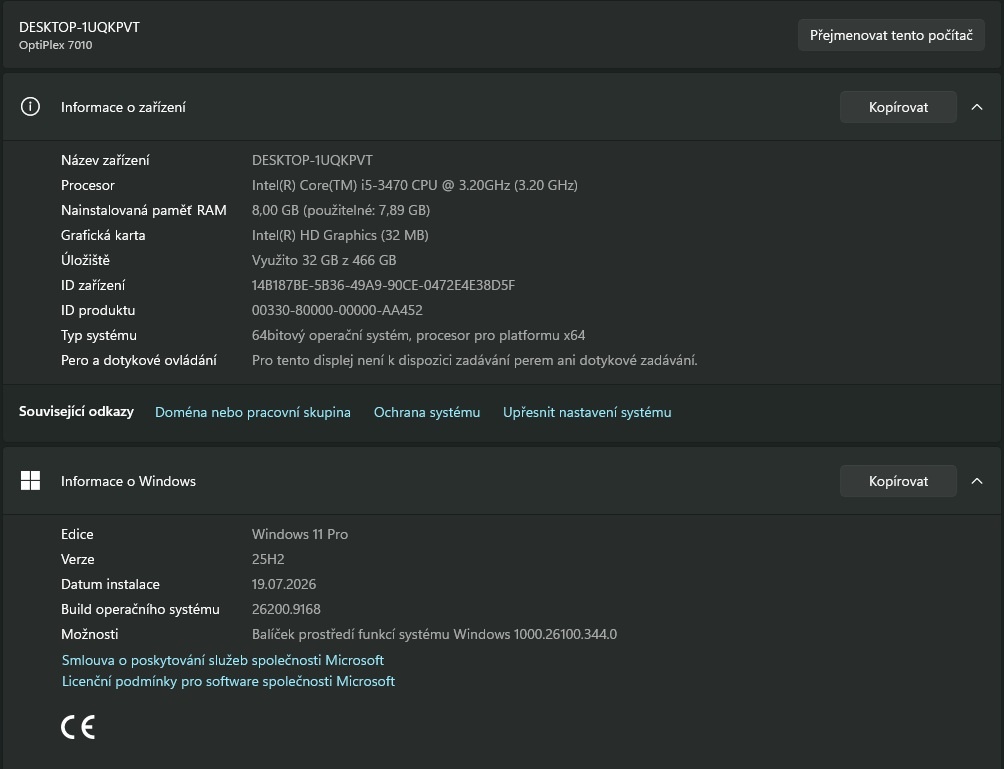Select version value 25H2
Viewport: 1008px width, 769px height.
(x=268, y=559)
